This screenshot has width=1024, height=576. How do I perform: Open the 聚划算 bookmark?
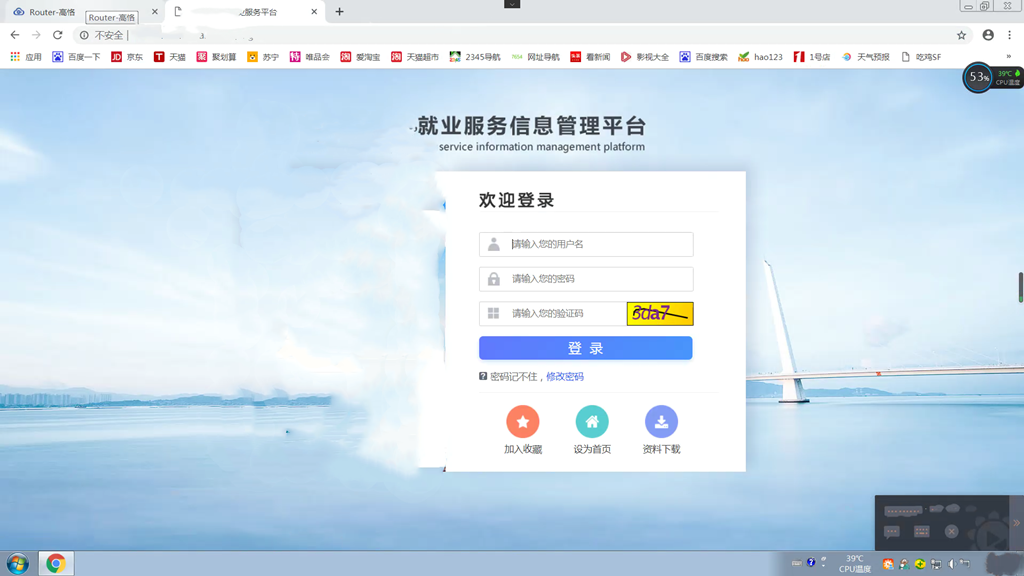217,57
